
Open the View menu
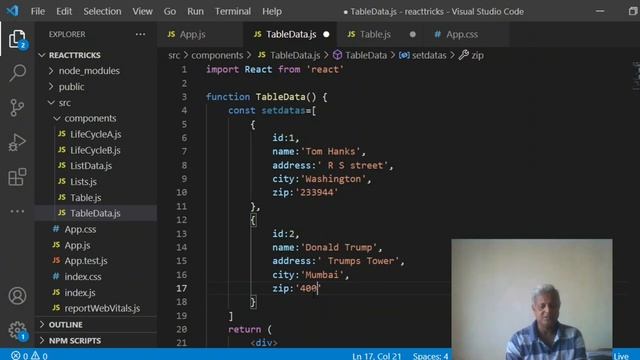pyautogui.click(x=142, y=11)
